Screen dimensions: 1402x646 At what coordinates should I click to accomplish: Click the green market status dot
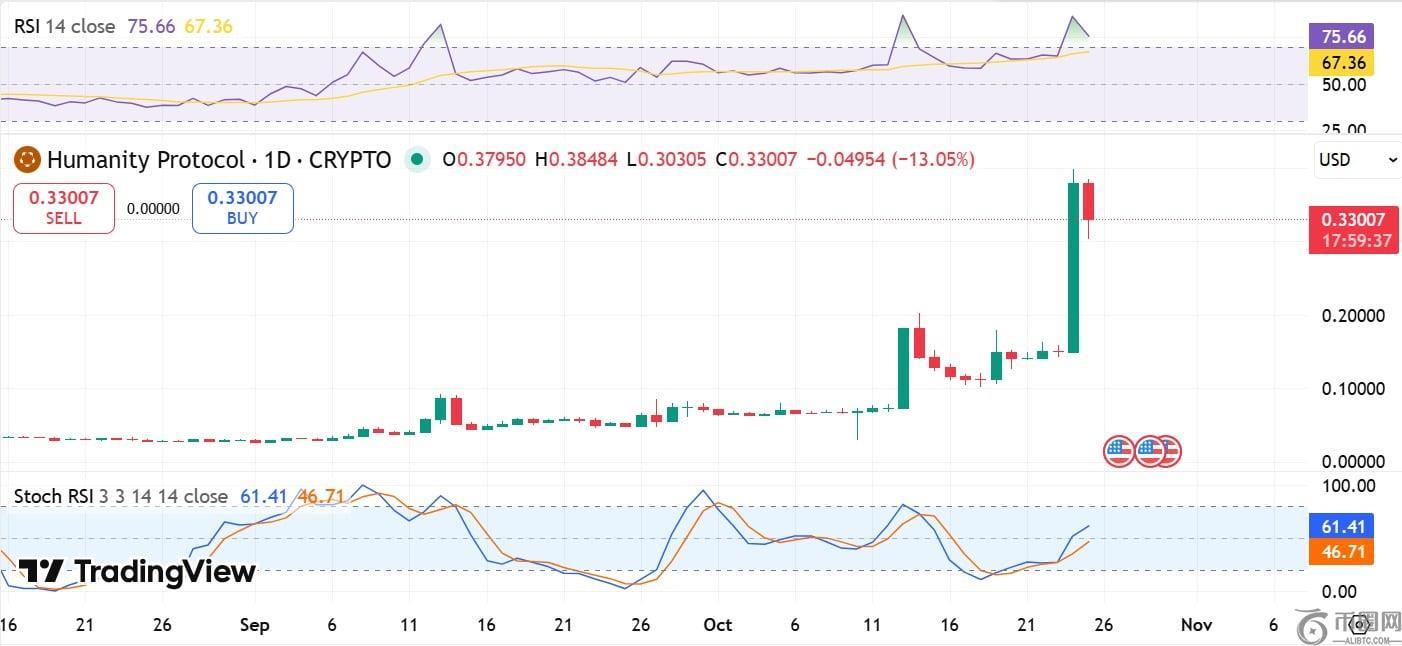(416, 160)
